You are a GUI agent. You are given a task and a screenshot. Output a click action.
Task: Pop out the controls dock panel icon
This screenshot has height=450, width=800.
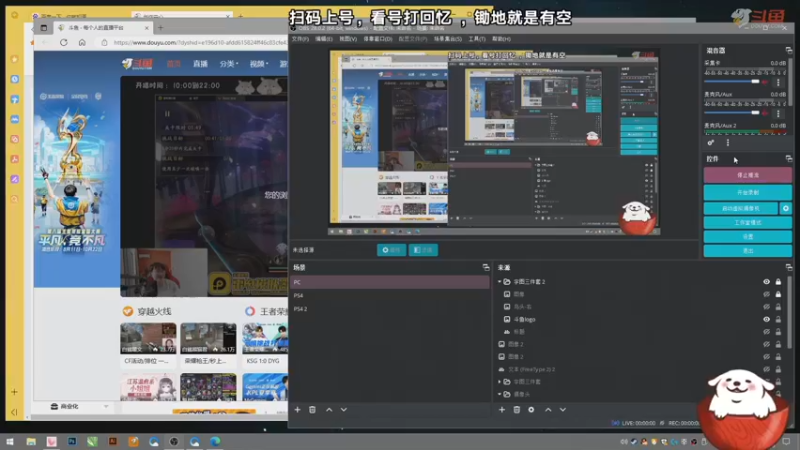point(789,159)
